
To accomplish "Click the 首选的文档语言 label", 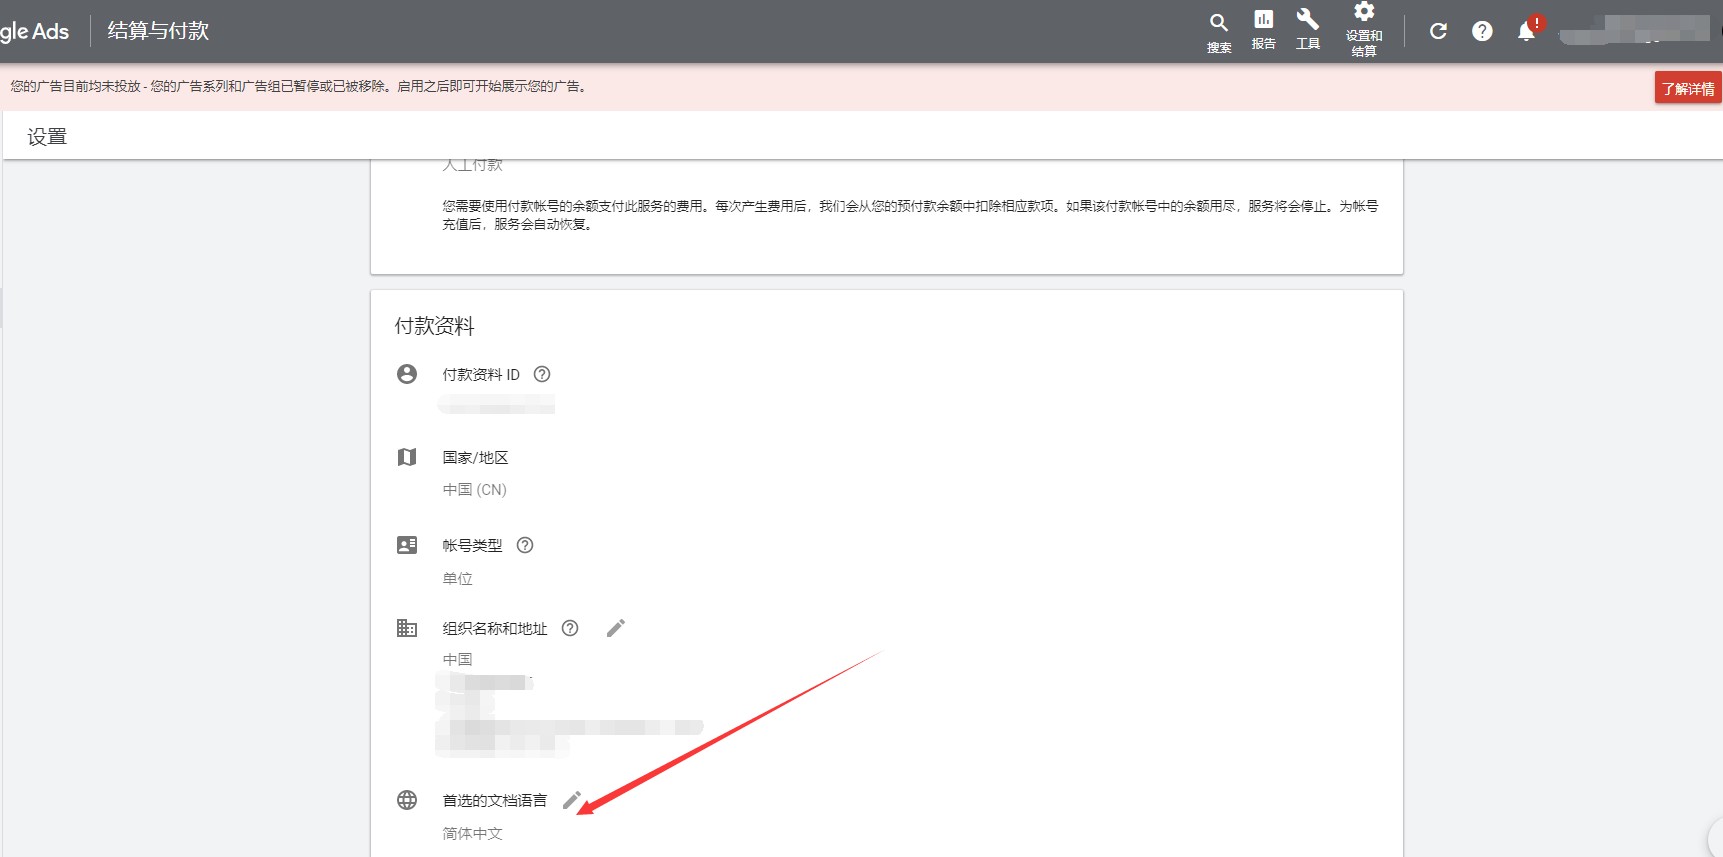I will pos(495,801).
